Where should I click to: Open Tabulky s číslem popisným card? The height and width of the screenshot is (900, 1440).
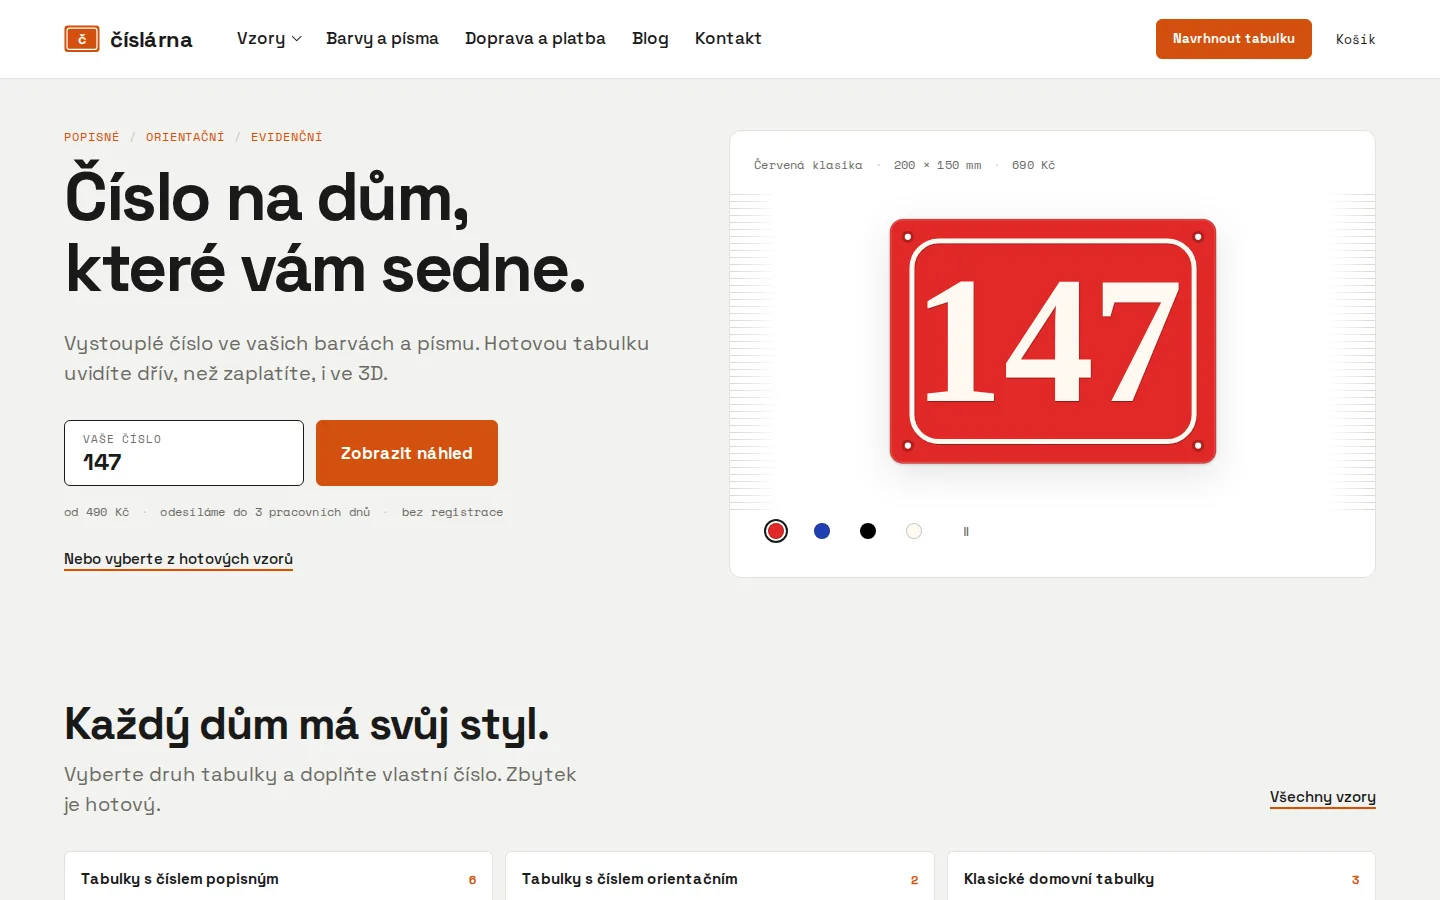278,877
